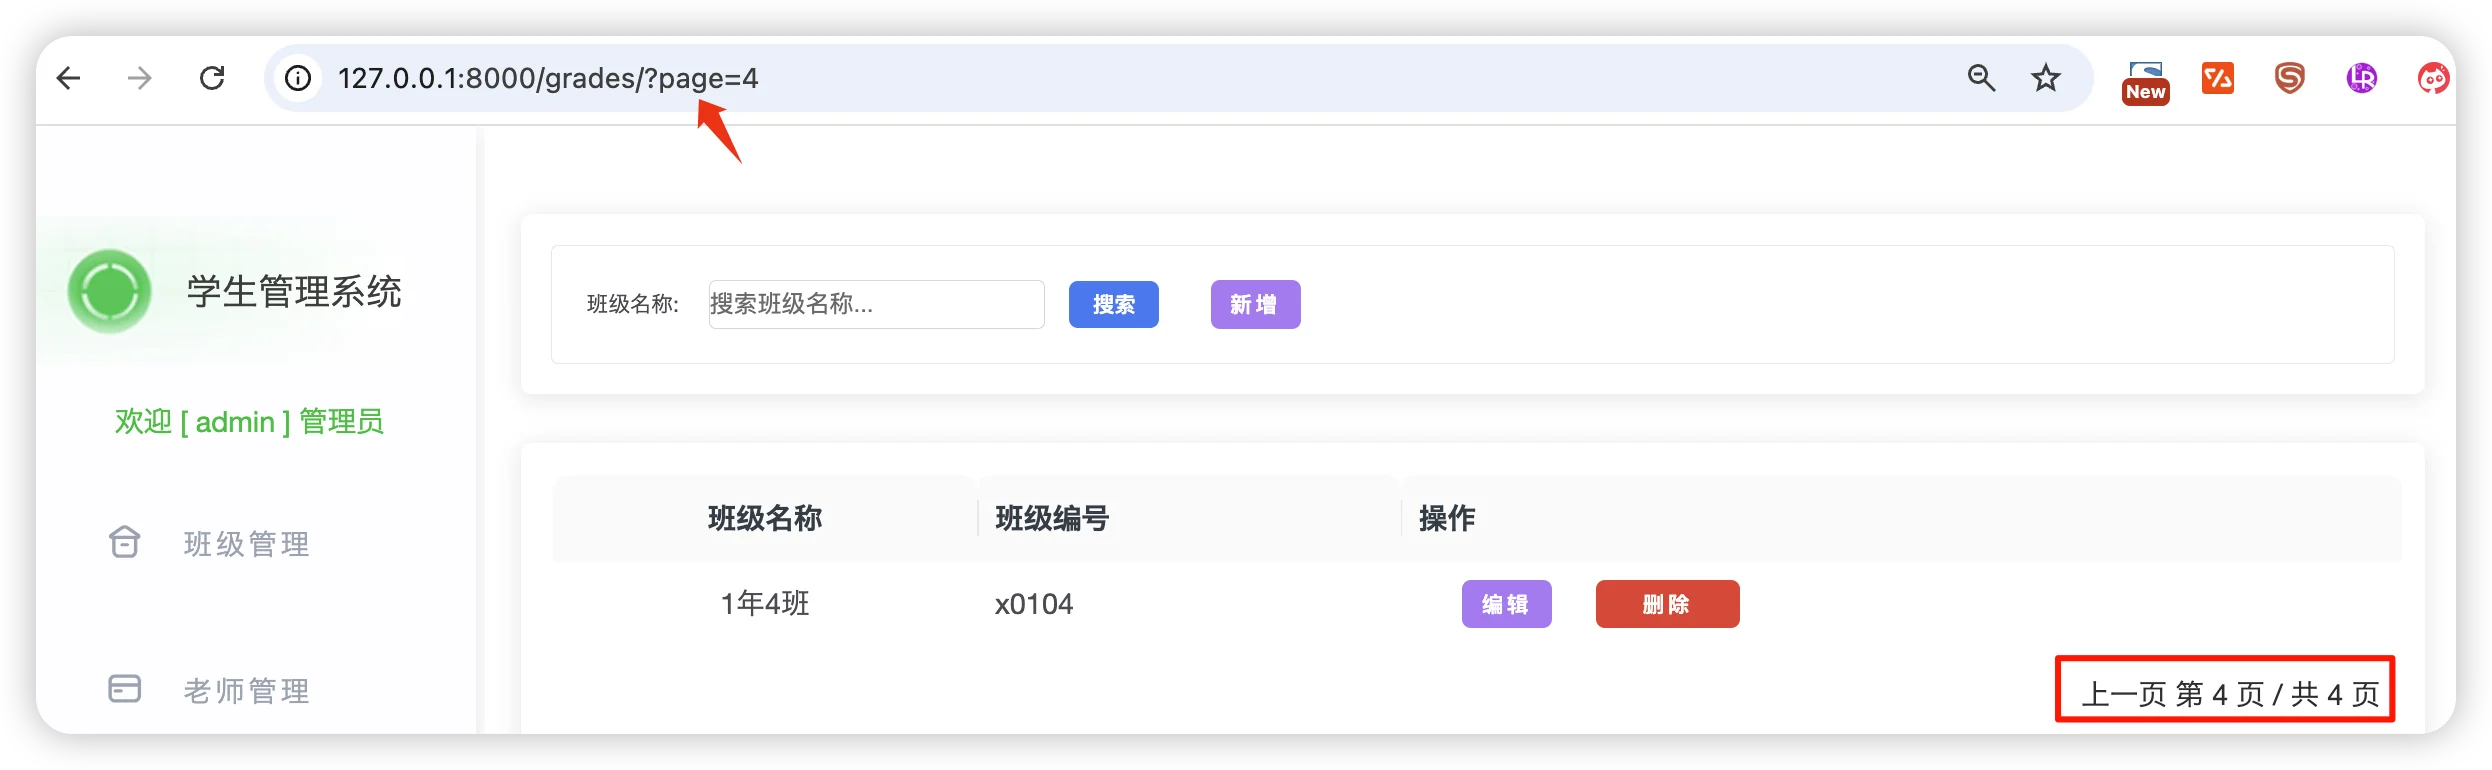Open 班级管理 menu item
Viewport: 2492px width, 770px height.
pyautogui.click(x=247, y=544)
